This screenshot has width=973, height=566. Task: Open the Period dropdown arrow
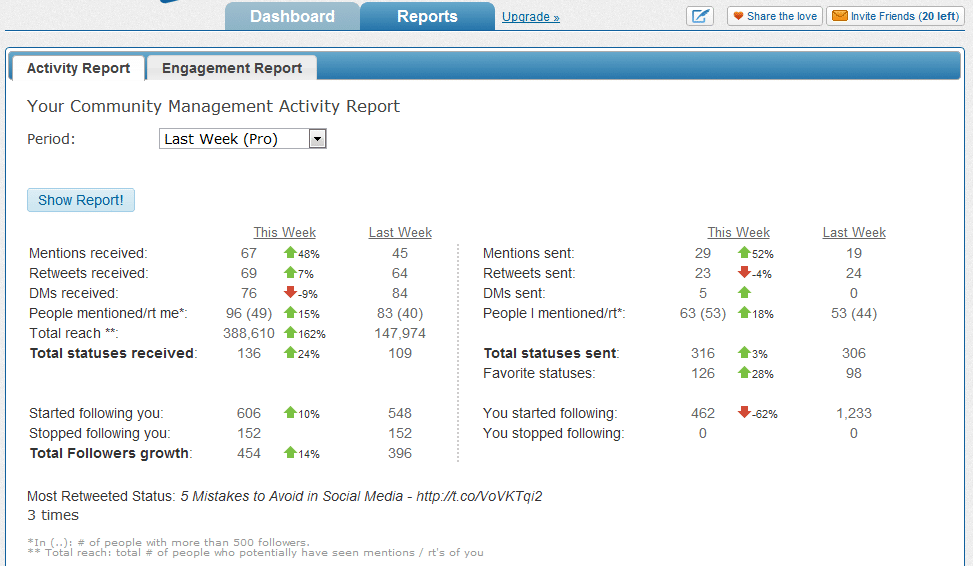click(317, 139)
